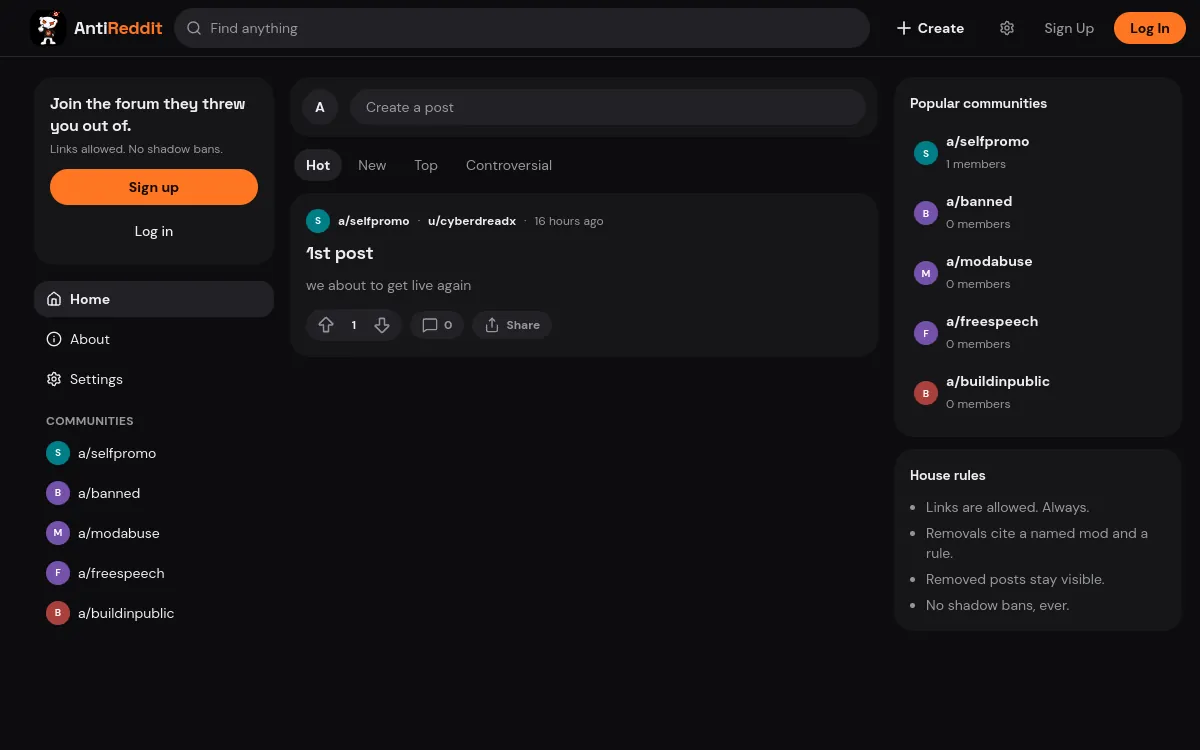Click the 'House rules' heading
Screen dimensions: 1200x750
(x=948, y=475)
